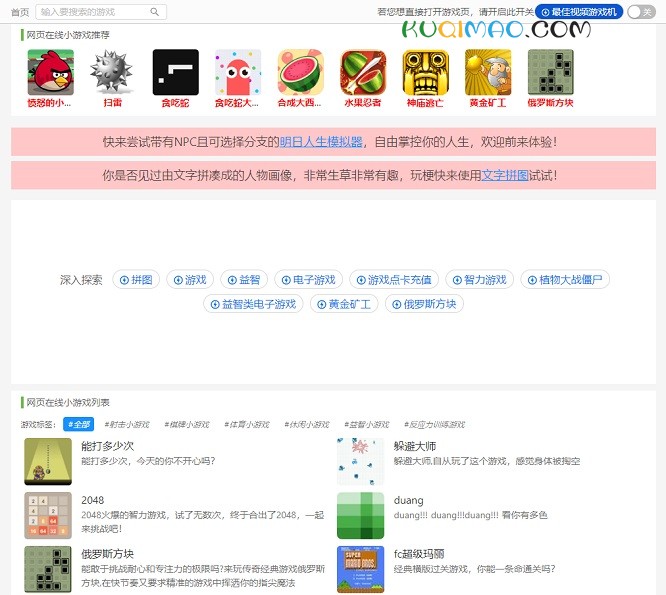This screenshot has width=666, height=595.
Task: Open the Angry Birds game icon
Action: click(x=50, y=72)
